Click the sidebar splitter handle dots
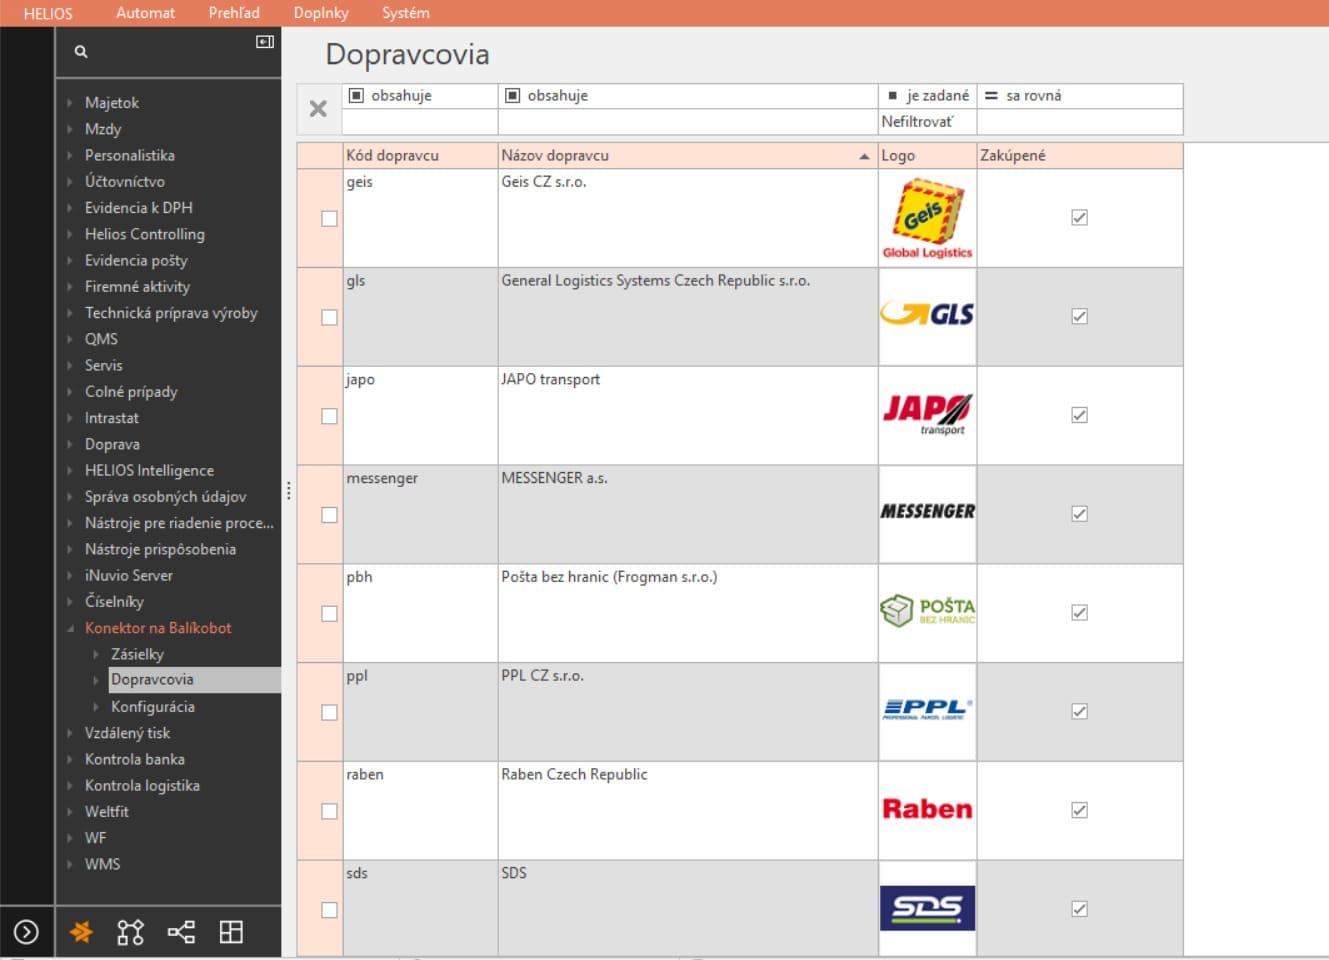The height and width of the screenshot is (960, 1329). (x=288, y=490)
